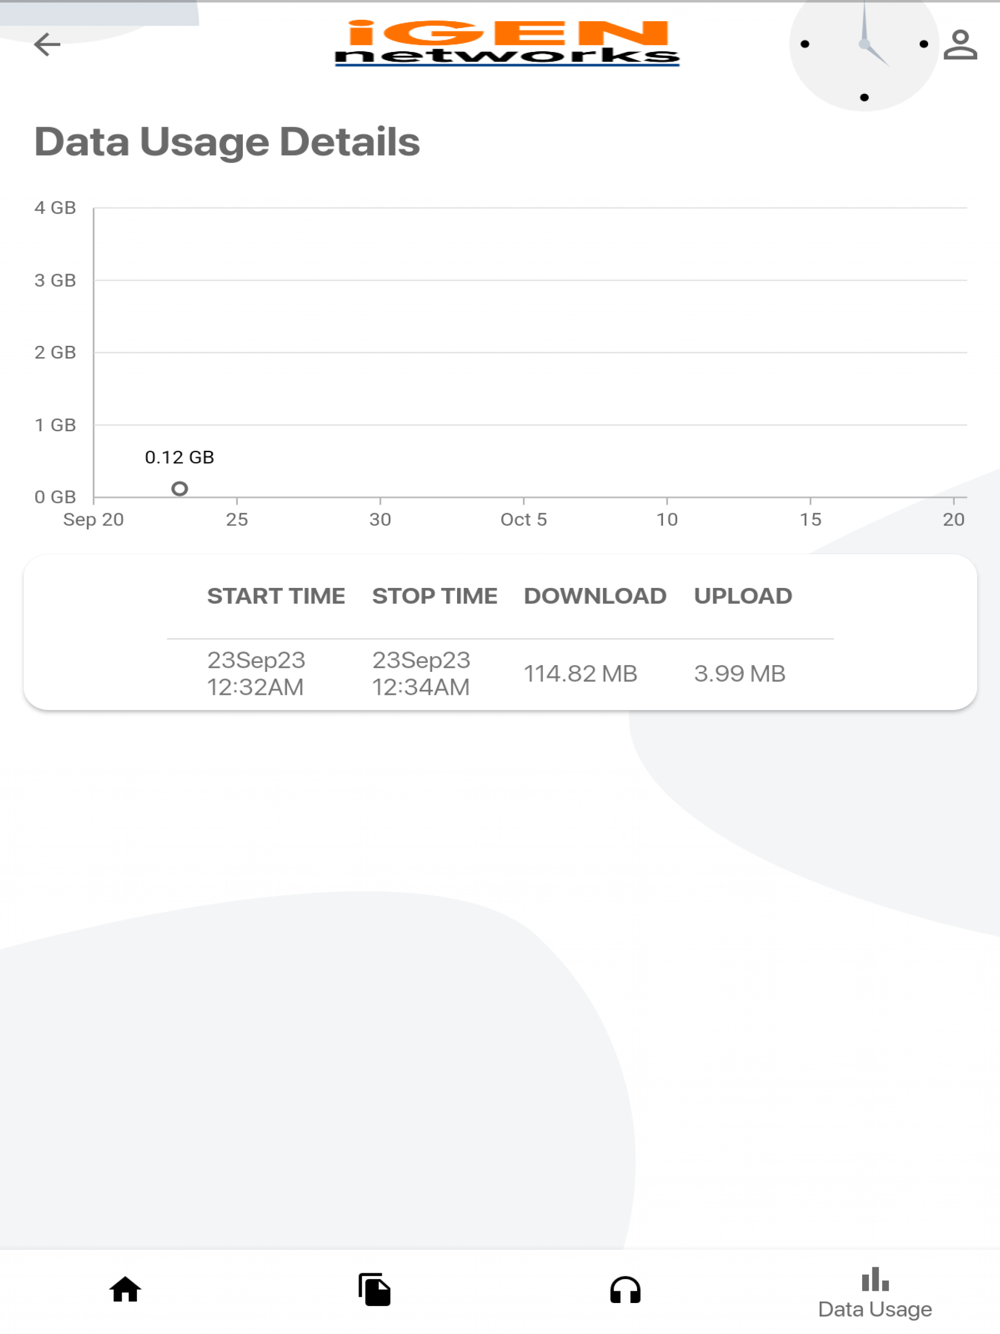Click the DOWNLOAD column header
The width and height of the screenshot is (1000, 1334).
coord(595,596)
